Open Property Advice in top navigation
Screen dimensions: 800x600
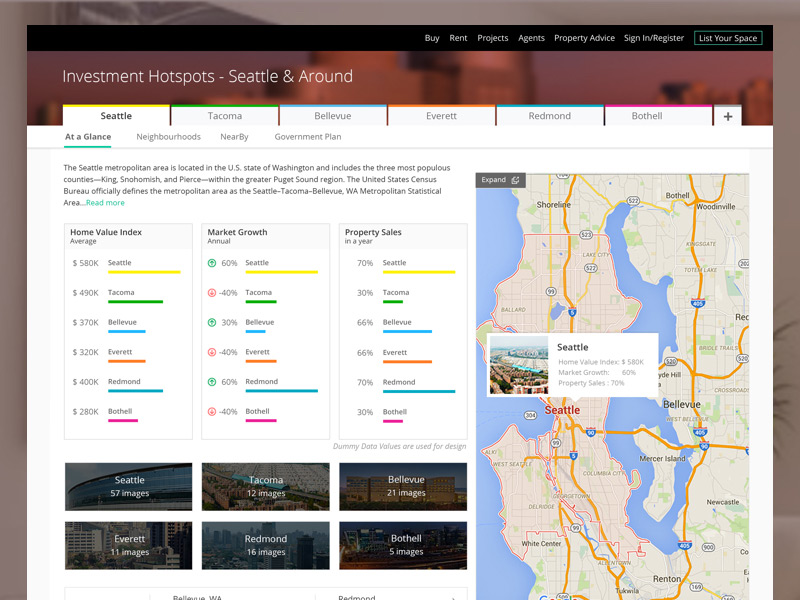coord(584,38)
